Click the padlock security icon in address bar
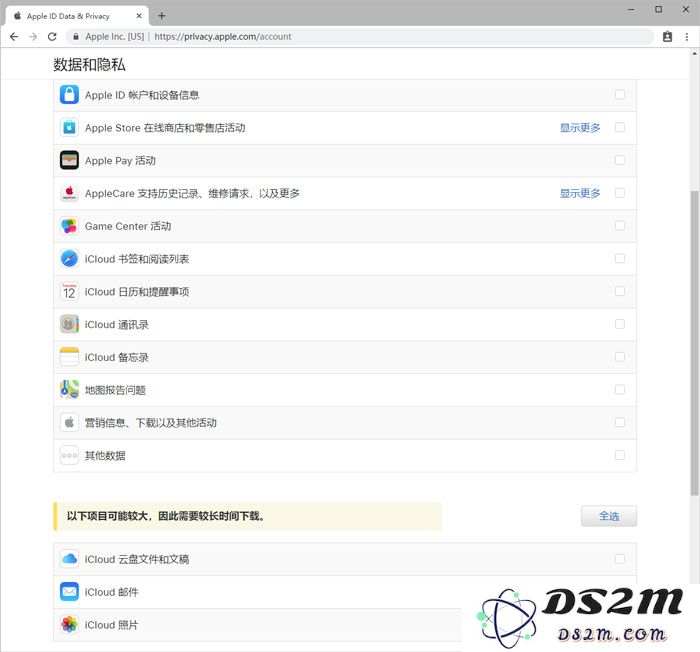This screenshot has height=652, width=700. (x=76, y=37)
